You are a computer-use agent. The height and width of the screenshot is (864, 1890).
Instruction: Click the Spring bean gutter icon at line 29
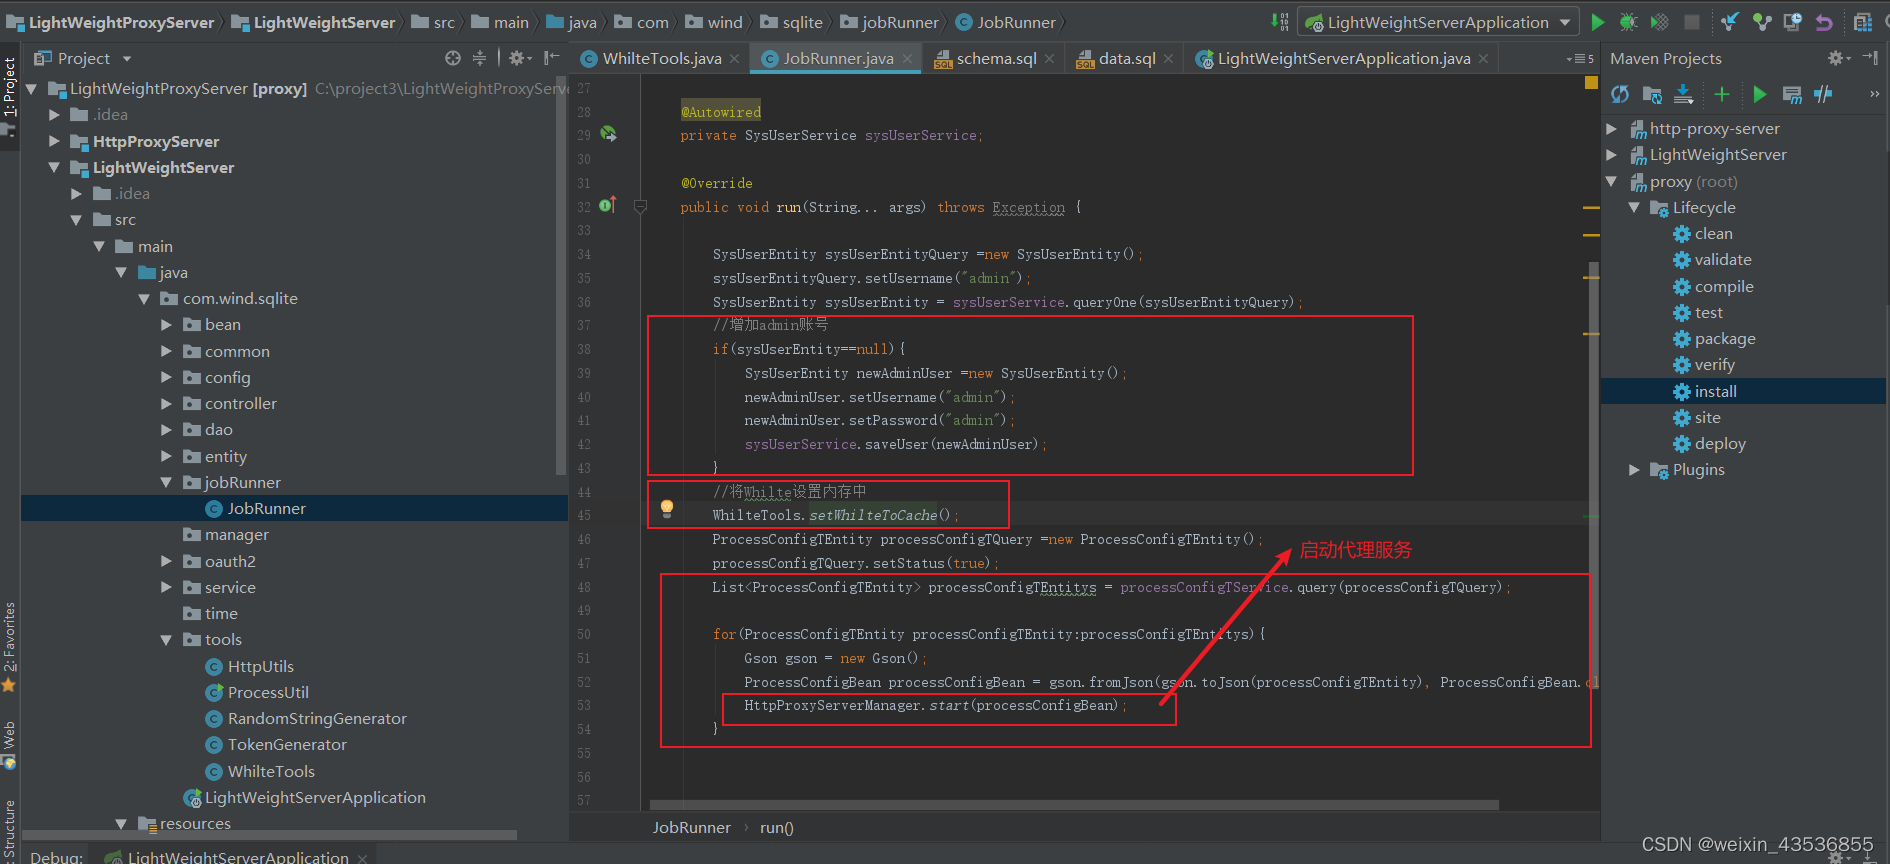tap(608, 134)
